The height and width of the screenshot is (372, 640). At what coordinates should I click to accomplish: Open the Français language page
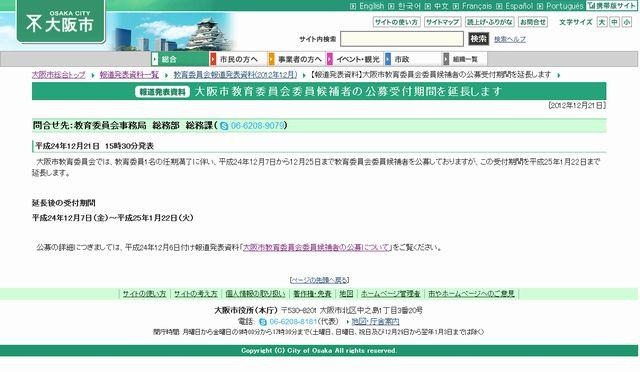point(476,6)
